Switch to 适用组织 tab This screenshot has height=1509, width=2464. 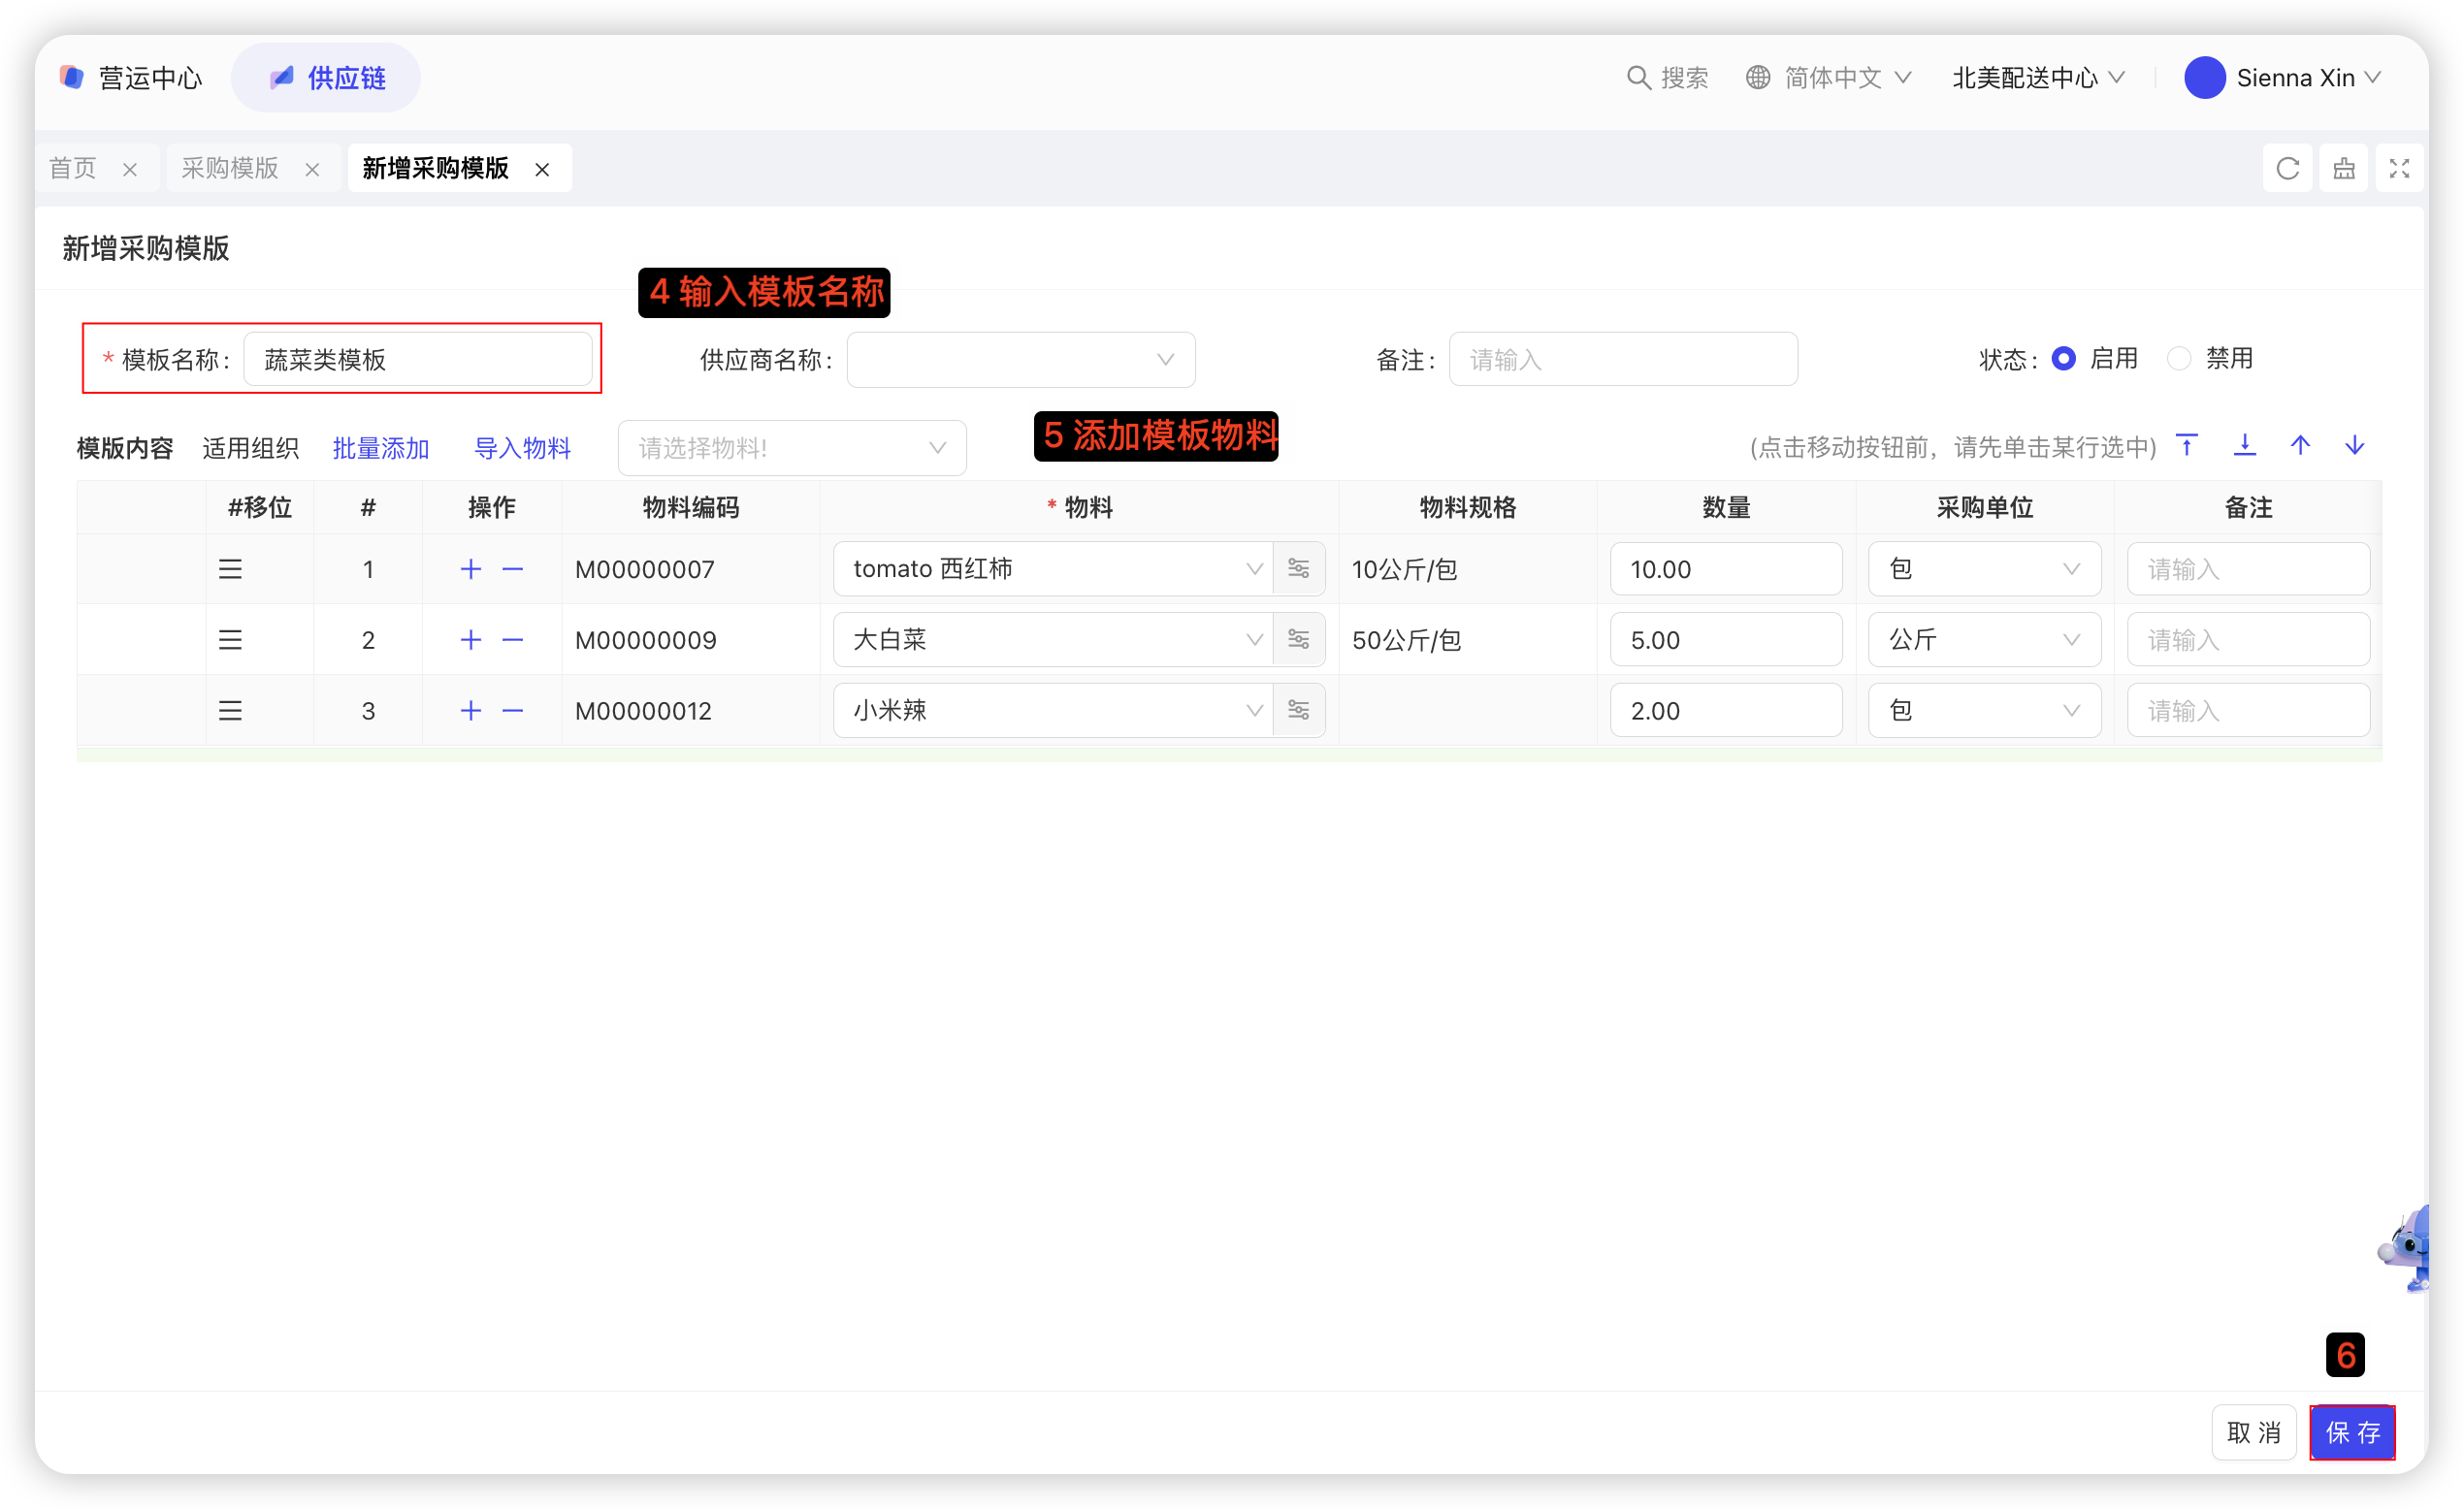(250, 447)
